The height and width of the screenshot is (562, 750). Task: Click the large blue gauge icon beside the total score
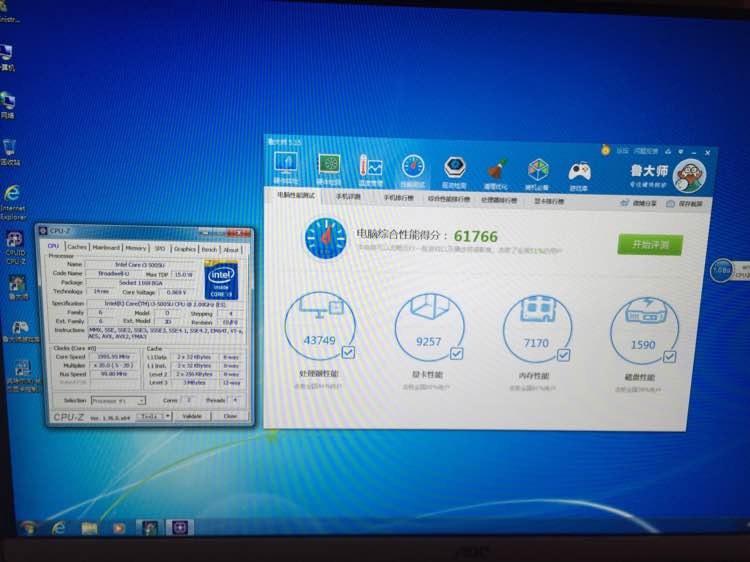coord(325,238)
